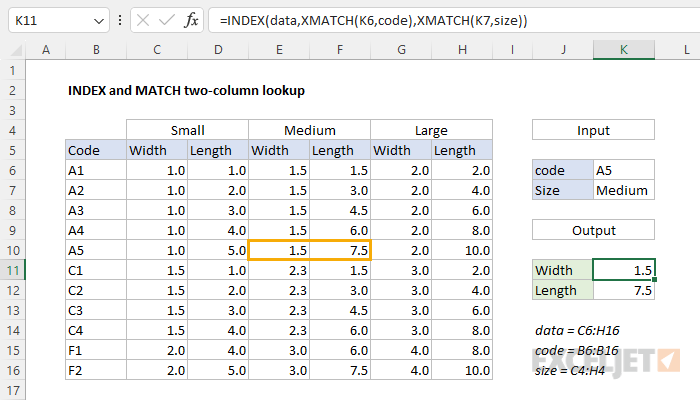Screen dimensions: 700x400
Task: Click the 'Small' header cell
Action: [x=188, y=130]
